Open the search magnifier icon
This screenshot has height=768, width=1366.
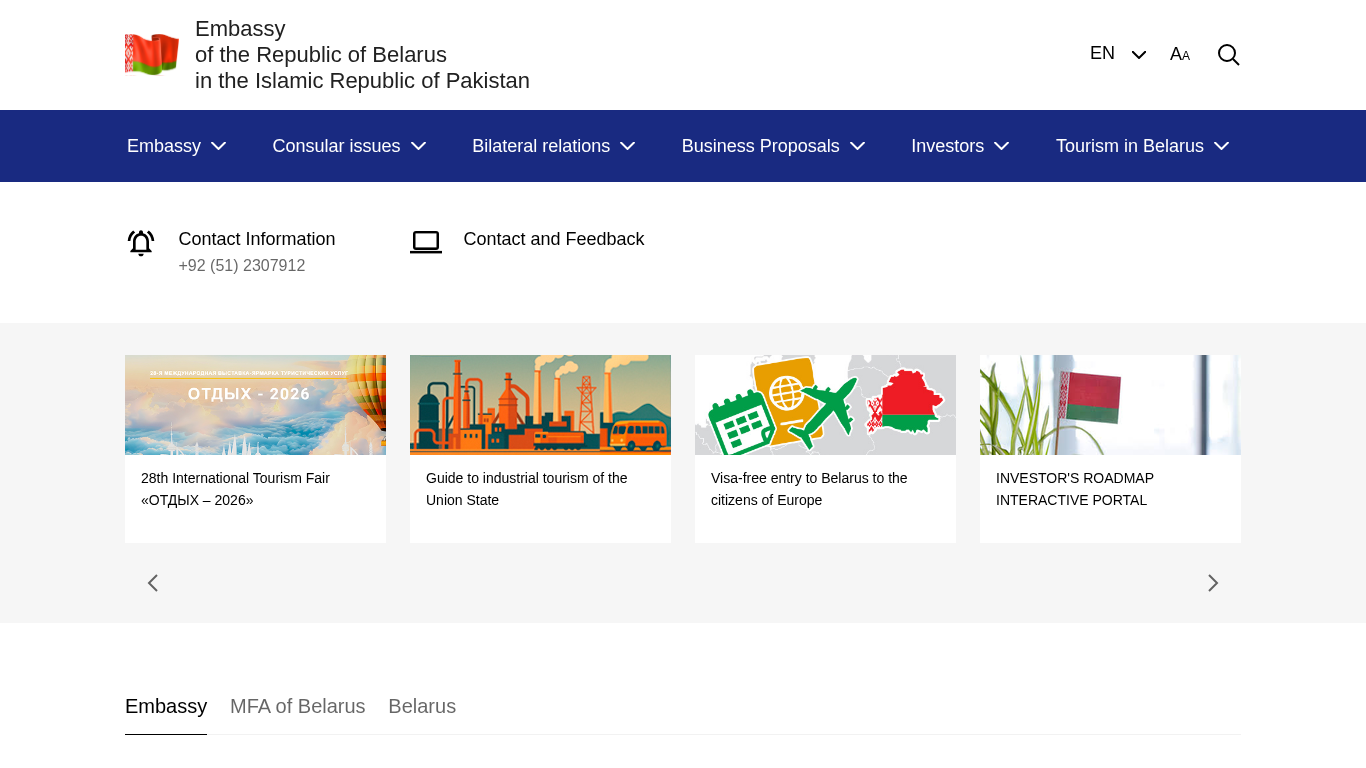click(x=1228, y=55)
